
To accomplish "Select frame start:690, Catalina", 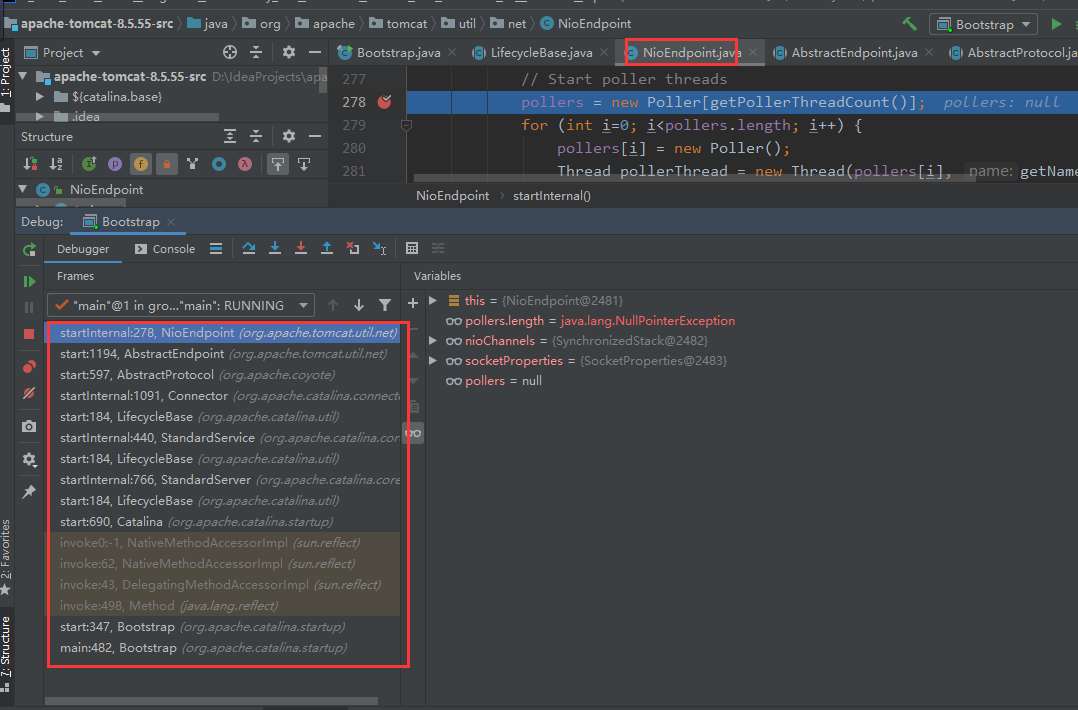I will point(223,522).
